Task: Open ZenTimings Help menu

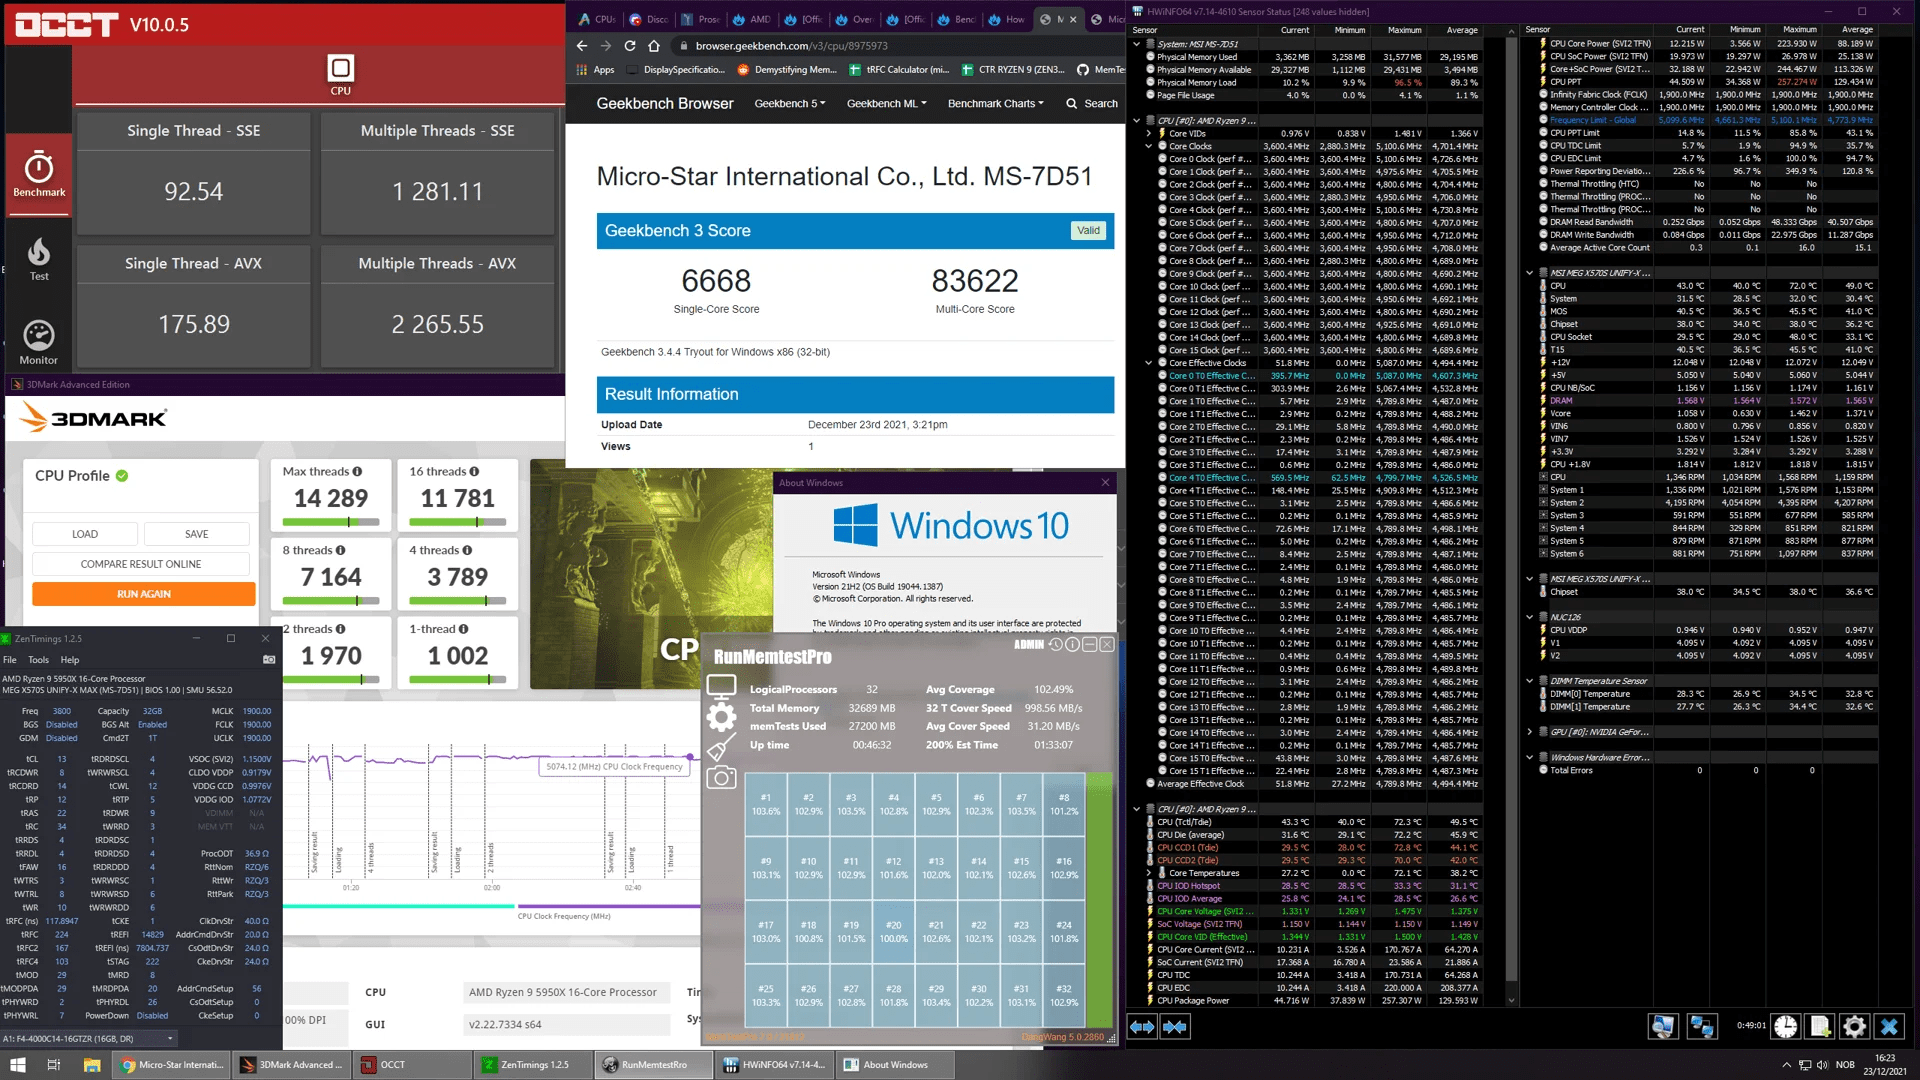Action: click(70, 660)
